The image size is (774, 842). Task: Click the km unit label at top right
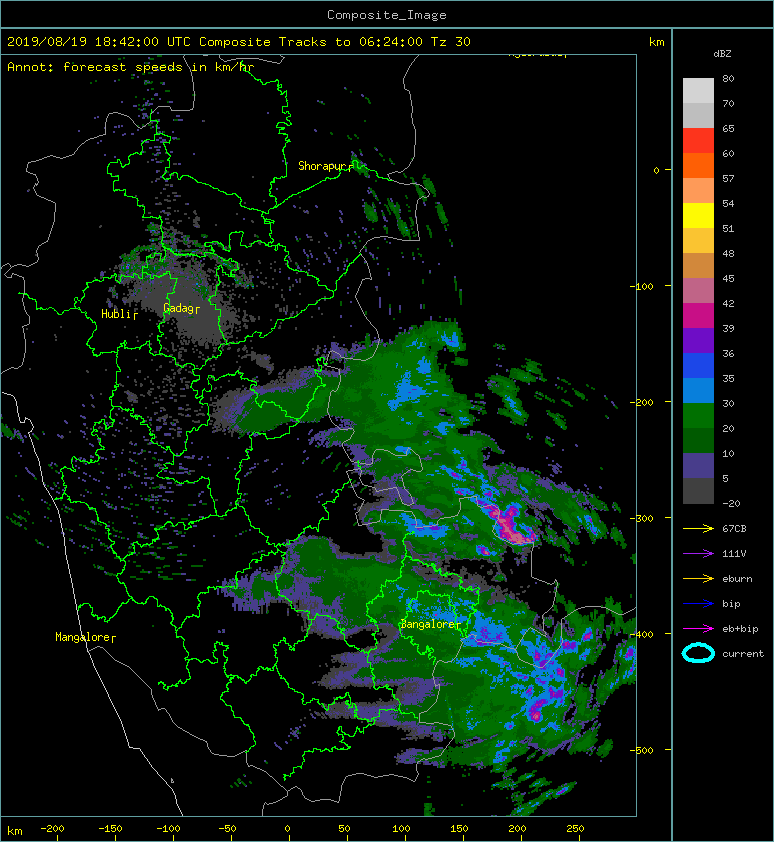click(656, 42)
